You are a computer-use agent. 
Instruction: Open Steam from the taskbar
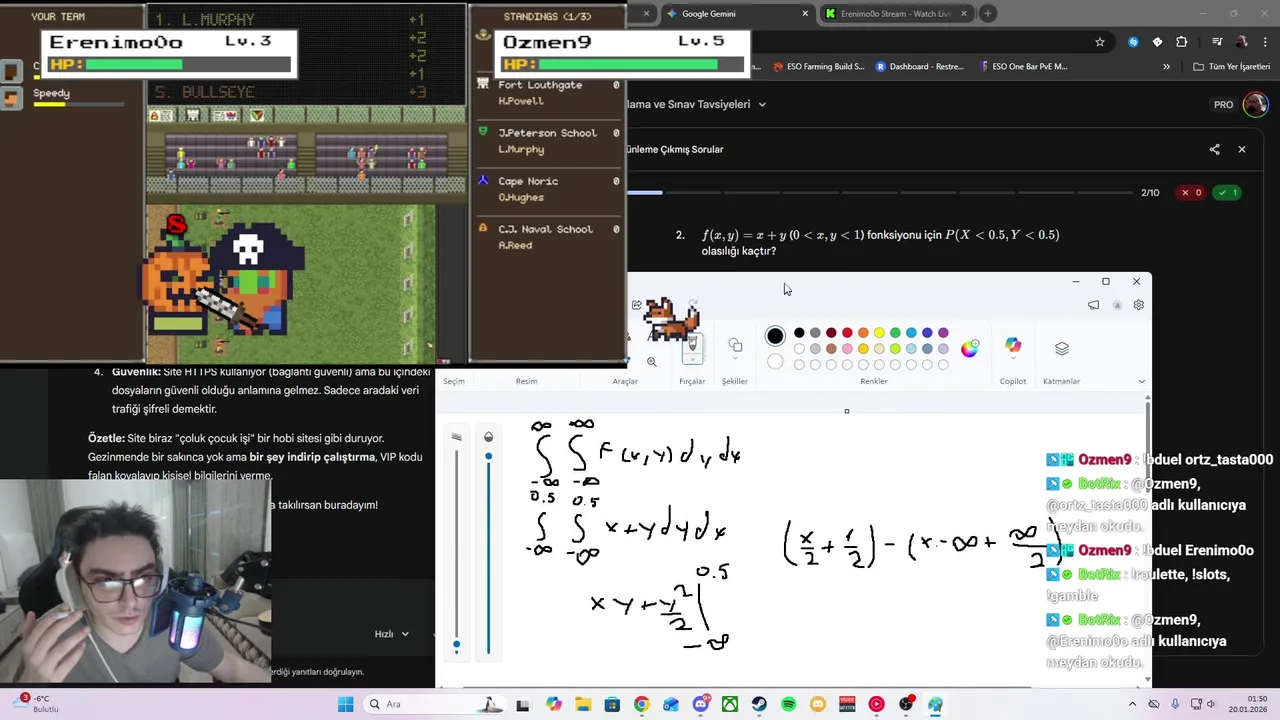coord(759,704)
